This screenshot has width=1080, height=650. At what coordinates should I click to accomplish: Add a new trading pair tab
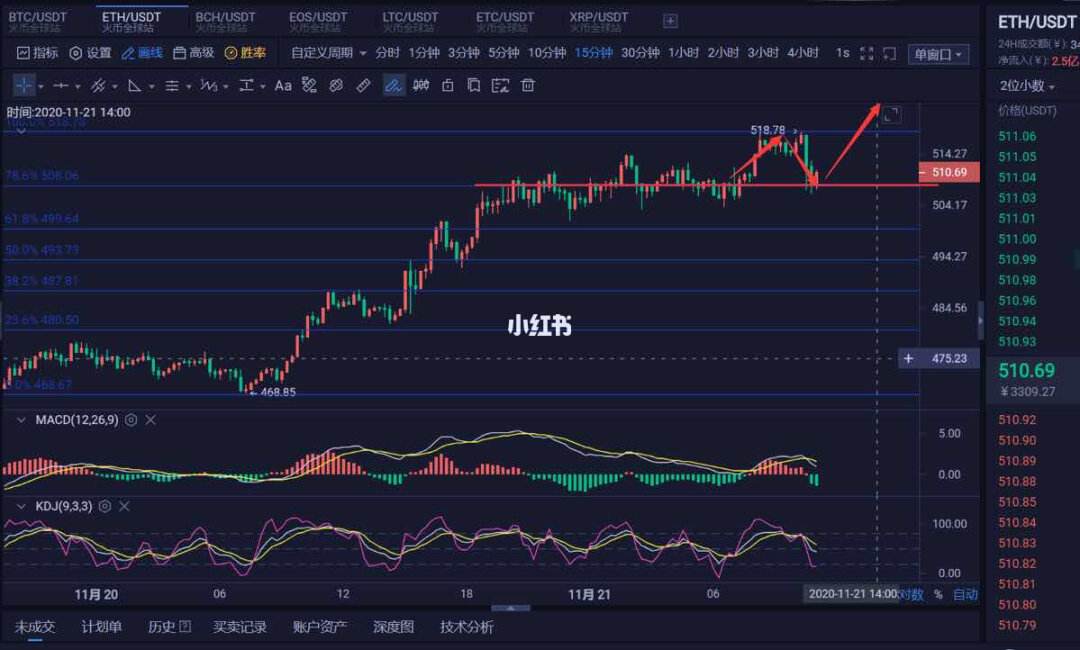coord(670,20)
